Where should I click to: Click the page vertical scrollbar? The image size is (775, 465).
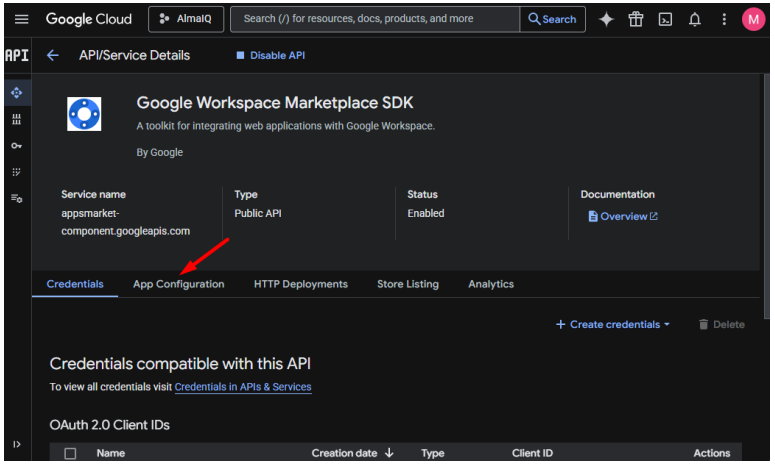766,198
